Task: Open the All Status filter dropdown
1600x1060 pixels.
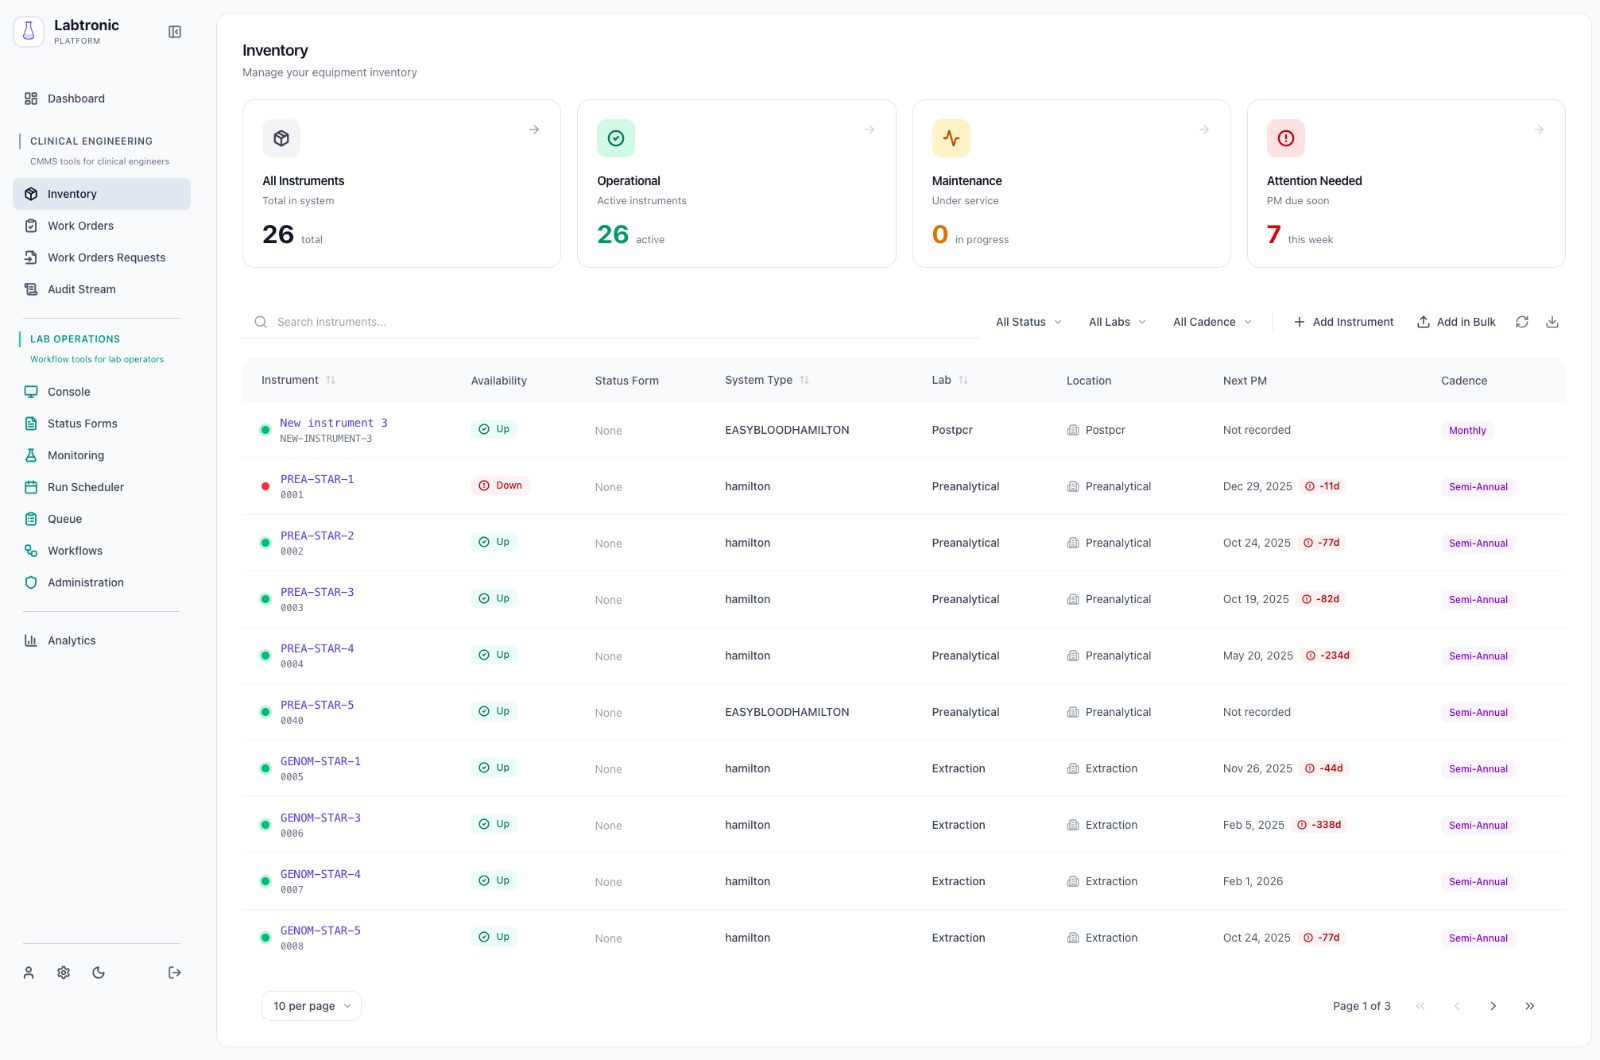Action: 1028,322
